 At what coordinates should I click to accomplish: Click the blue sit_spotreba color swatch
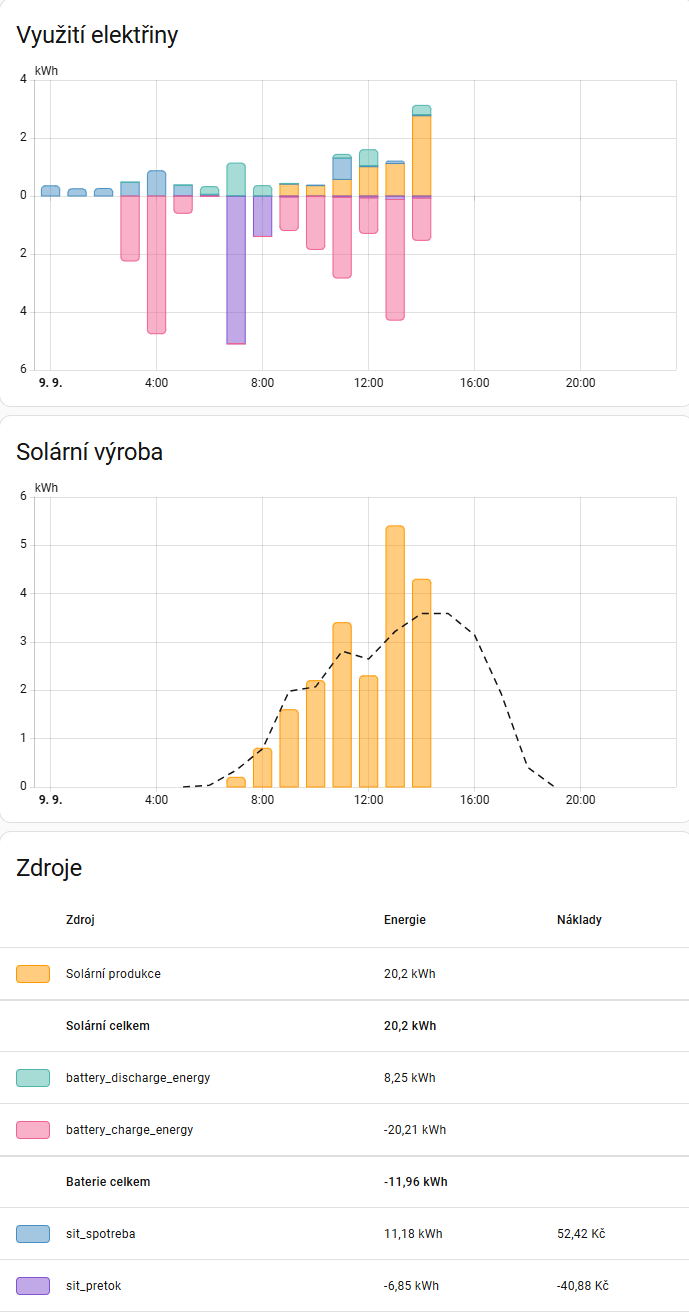[33, 1234]
